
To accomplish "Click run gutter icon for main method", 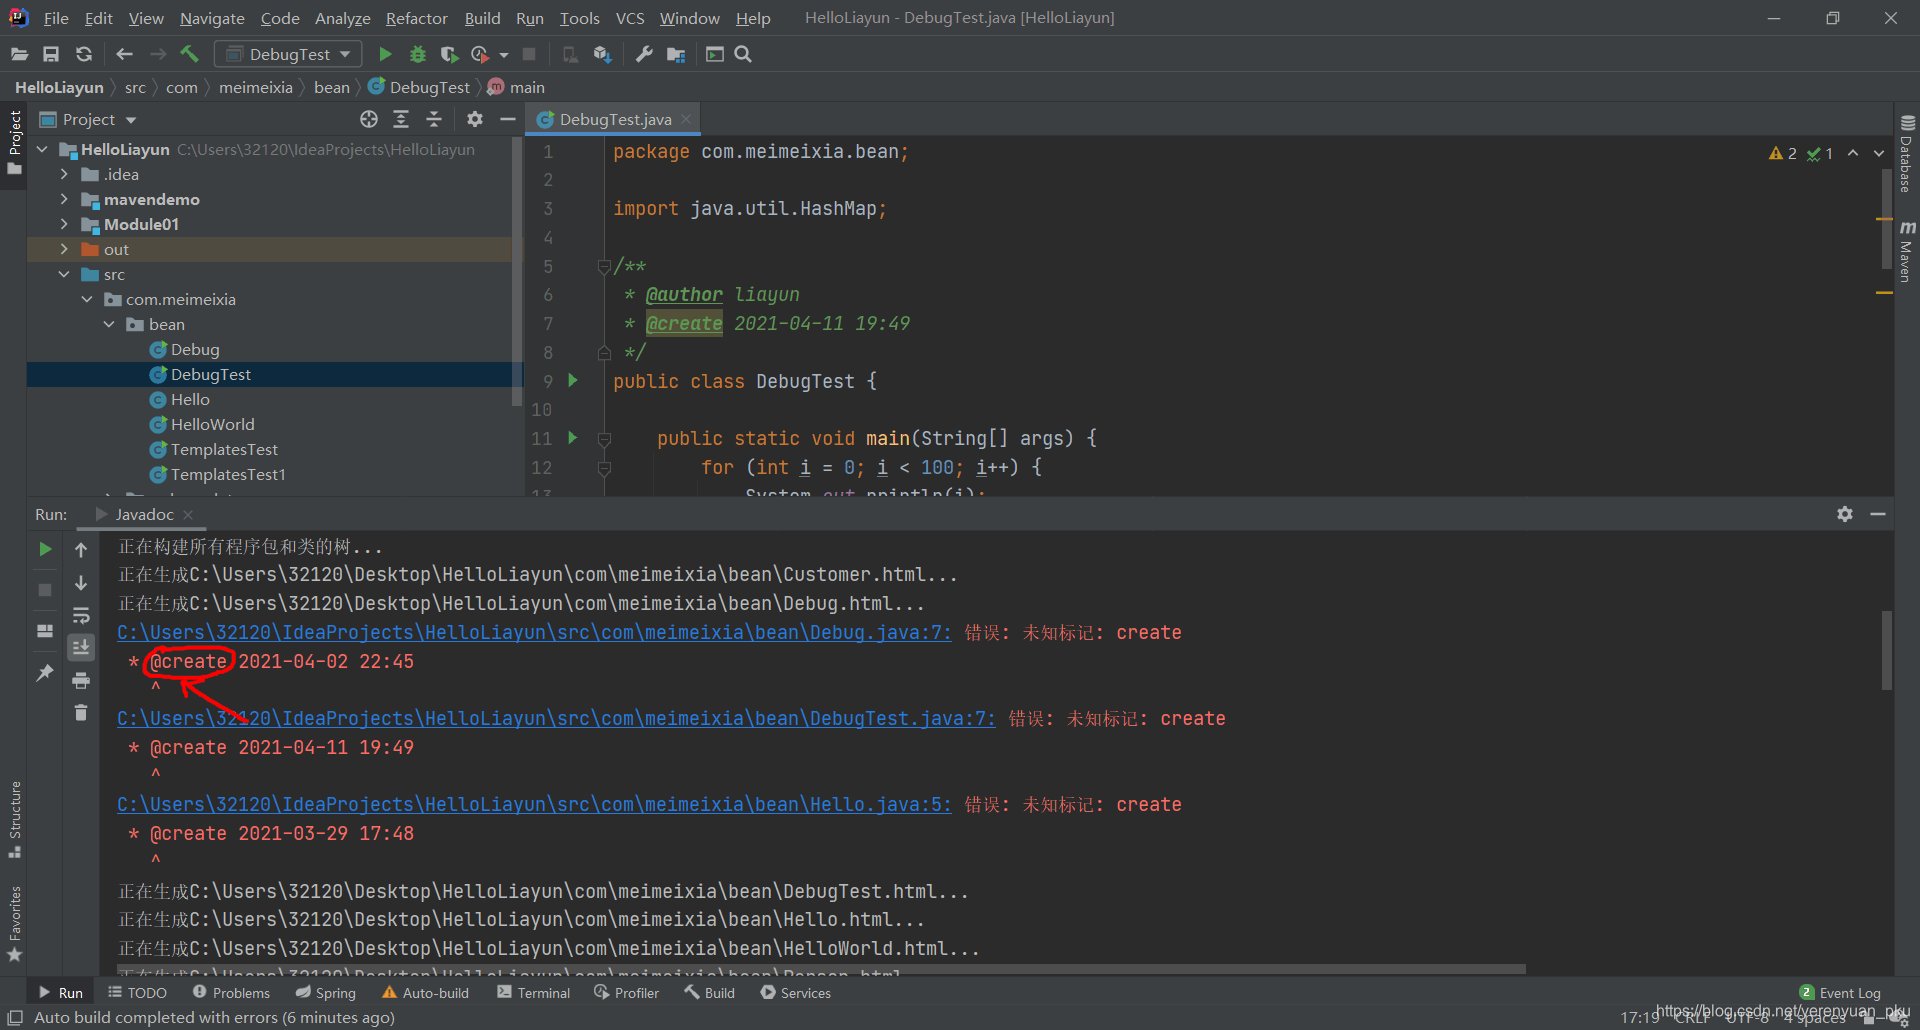I will (573, 438).
